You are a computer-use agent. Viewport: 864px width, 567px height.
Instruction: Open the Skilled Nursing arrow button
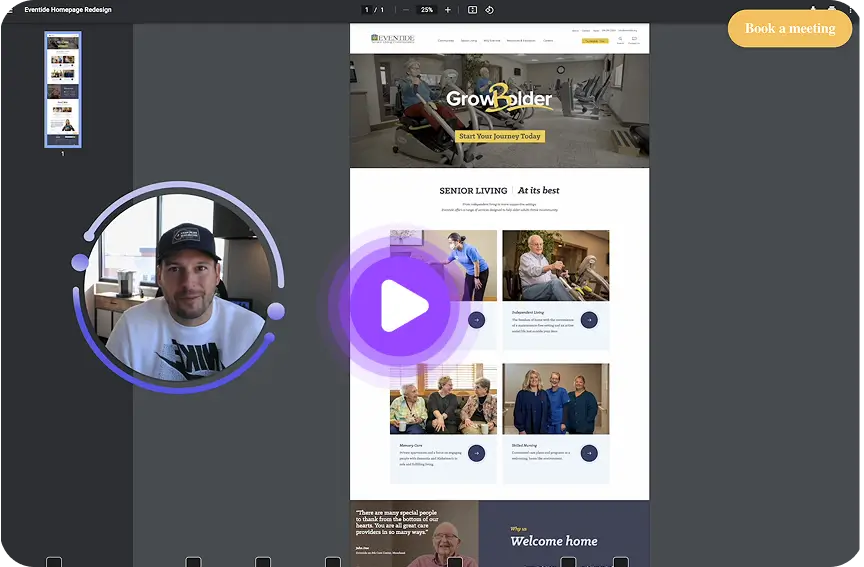[589, 453]
